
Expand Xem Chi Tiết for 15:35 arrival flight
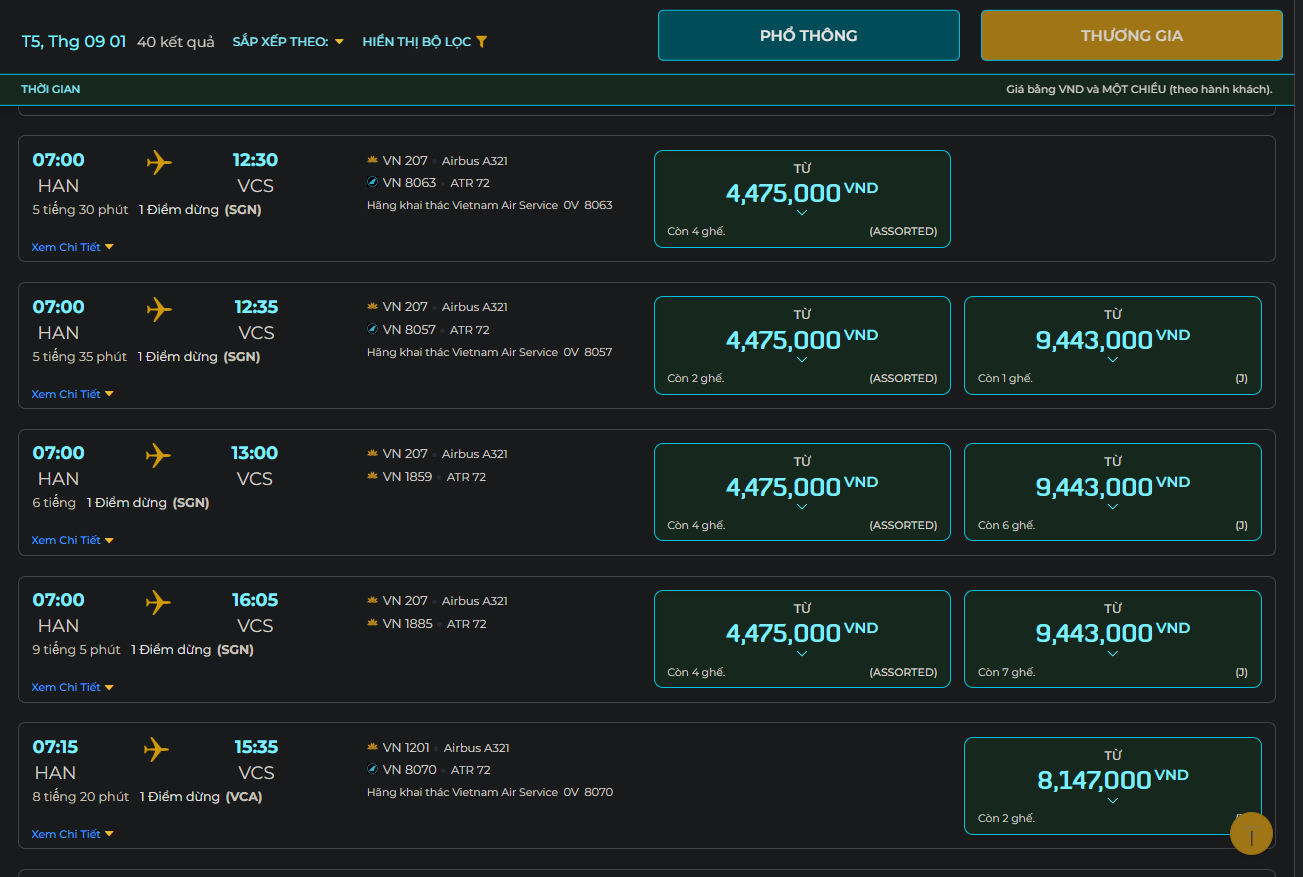pyautogui.click(x=72, y=834)
